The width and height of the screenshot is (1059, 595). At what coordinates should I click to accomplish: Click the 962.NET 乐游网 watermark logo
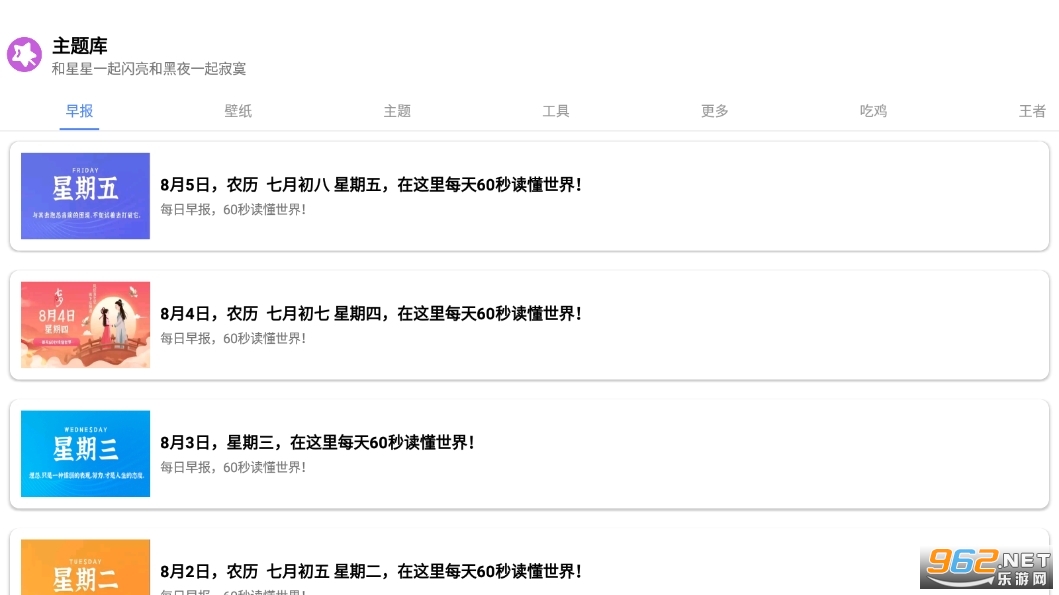pos(987,568)
